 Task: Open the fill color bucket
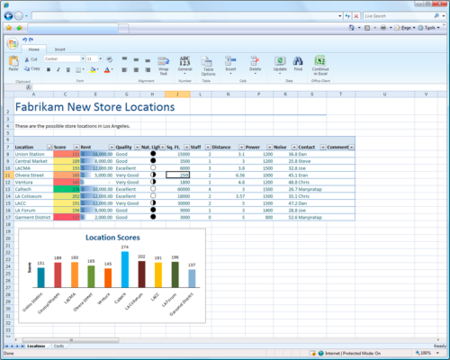point(93,70)
